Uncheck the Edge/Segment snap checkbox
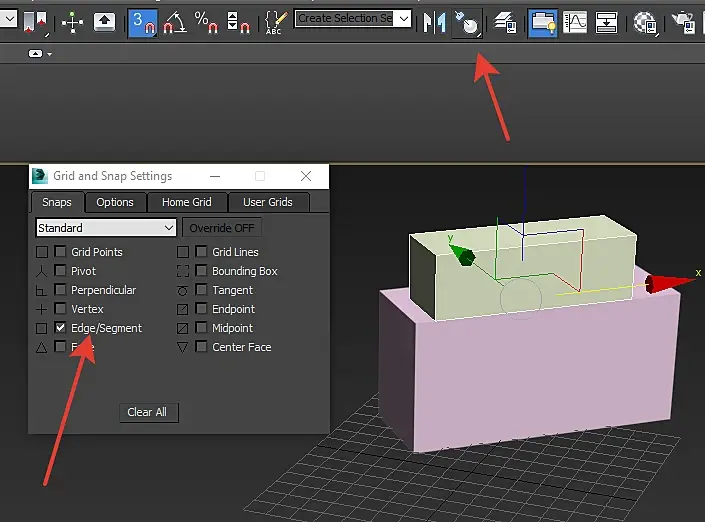Image resolution: width=705 pixels, height=522 pixels. pos(60,327)
